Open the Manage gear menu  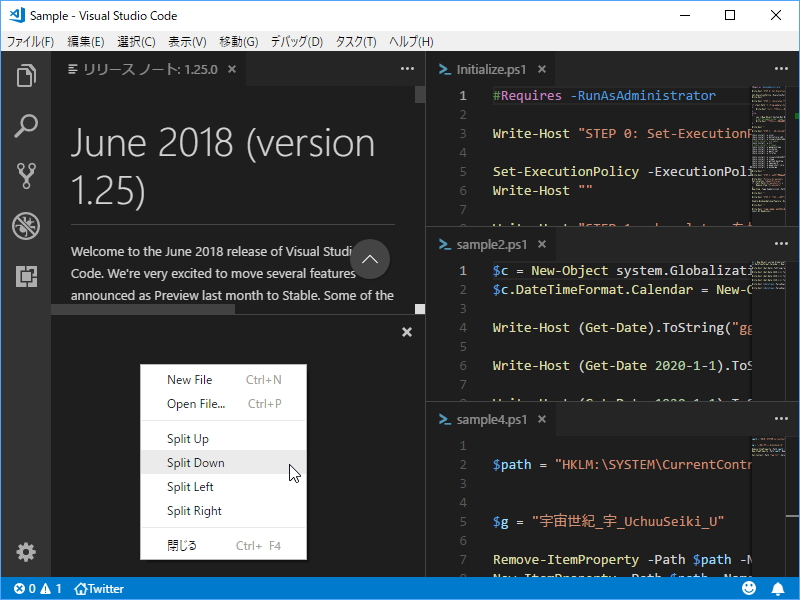(x=26, y=552)
